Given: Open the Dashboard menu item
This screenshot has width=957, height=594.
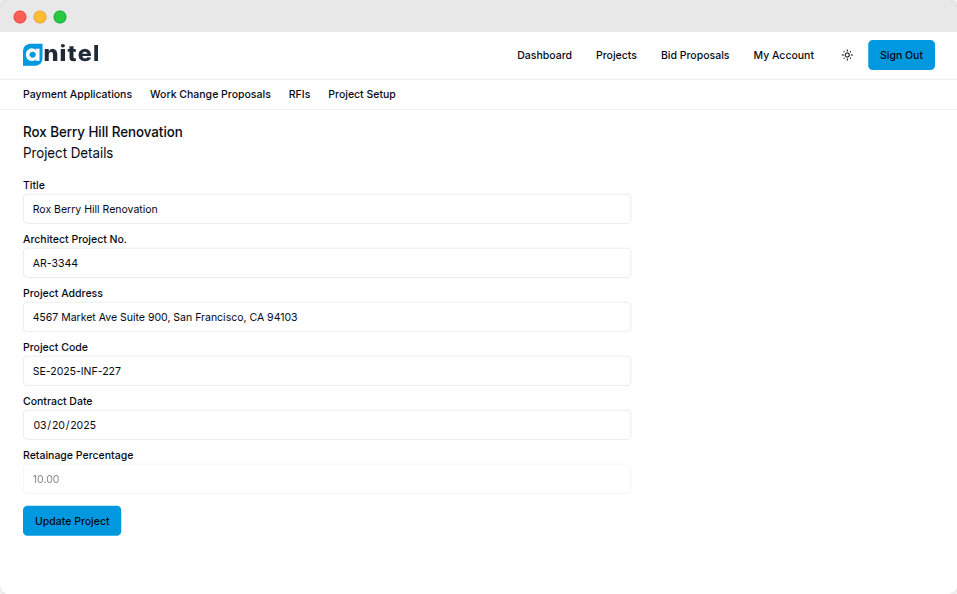Looking at the screenshot, I should click(544, 55).
